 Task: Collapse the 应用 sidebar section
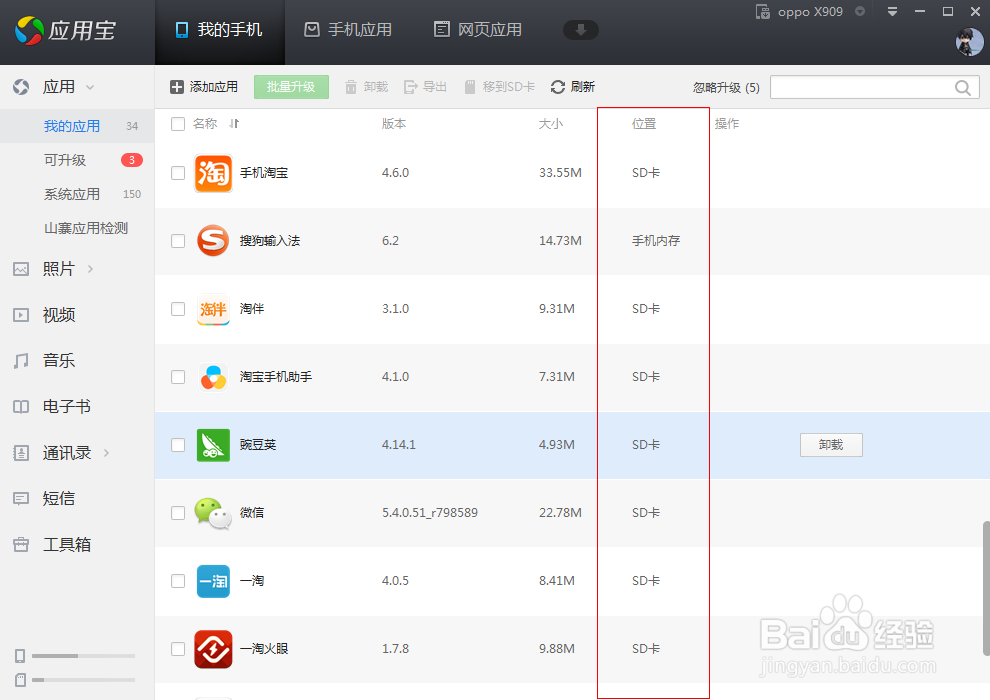(x=90, y=87)
